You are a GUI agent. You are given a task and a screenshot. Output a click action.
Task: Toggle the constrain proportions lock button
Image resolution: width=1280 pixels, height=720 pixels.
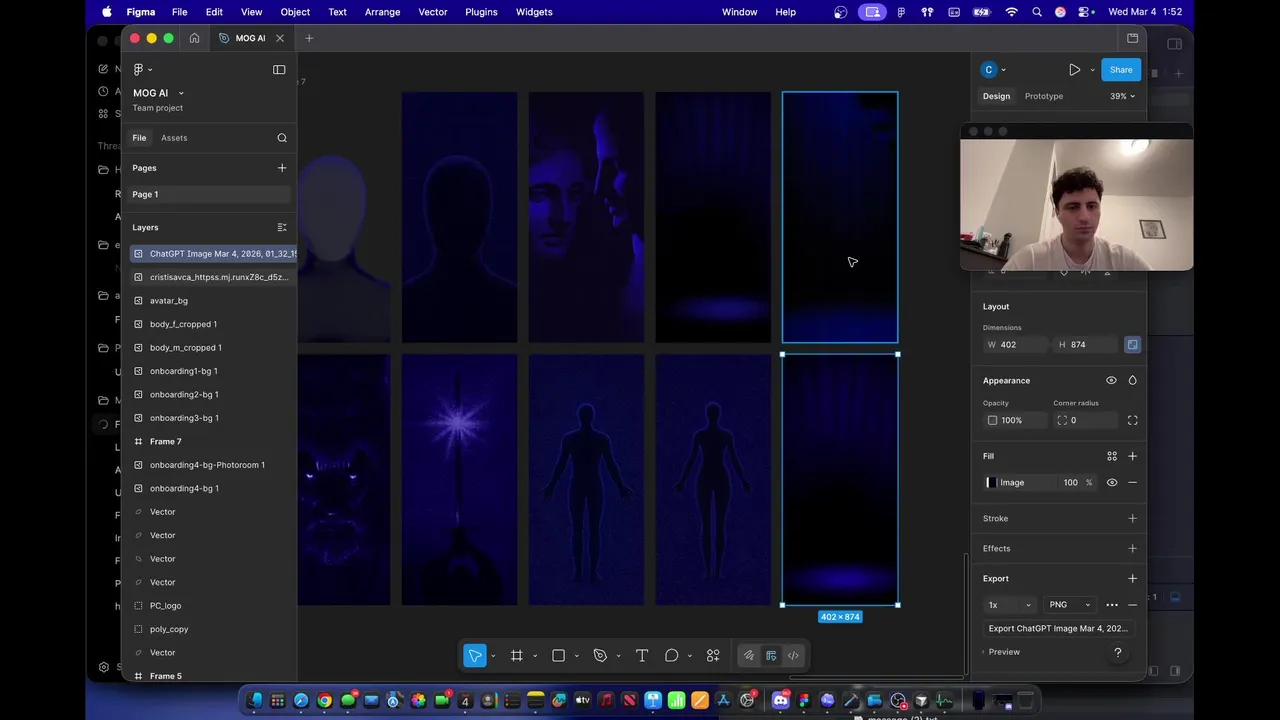(x=1132, y=345)
